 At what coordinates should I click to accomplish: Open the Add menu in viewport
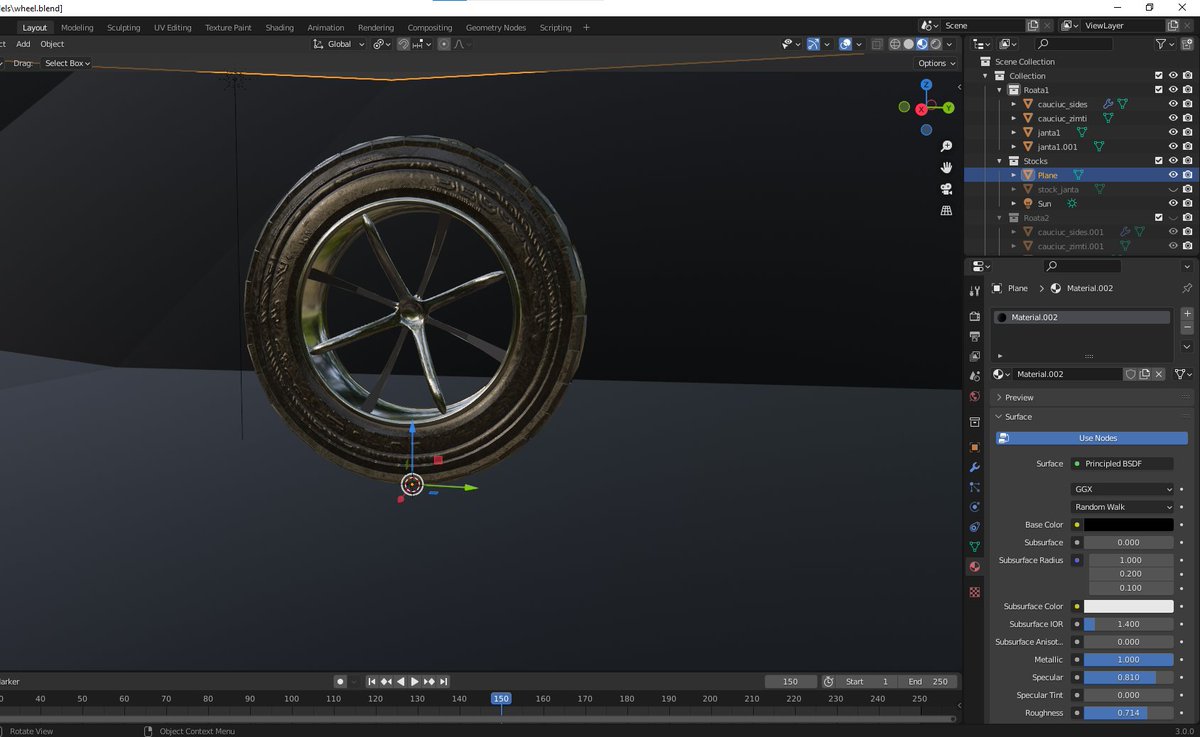pos(23,44)
